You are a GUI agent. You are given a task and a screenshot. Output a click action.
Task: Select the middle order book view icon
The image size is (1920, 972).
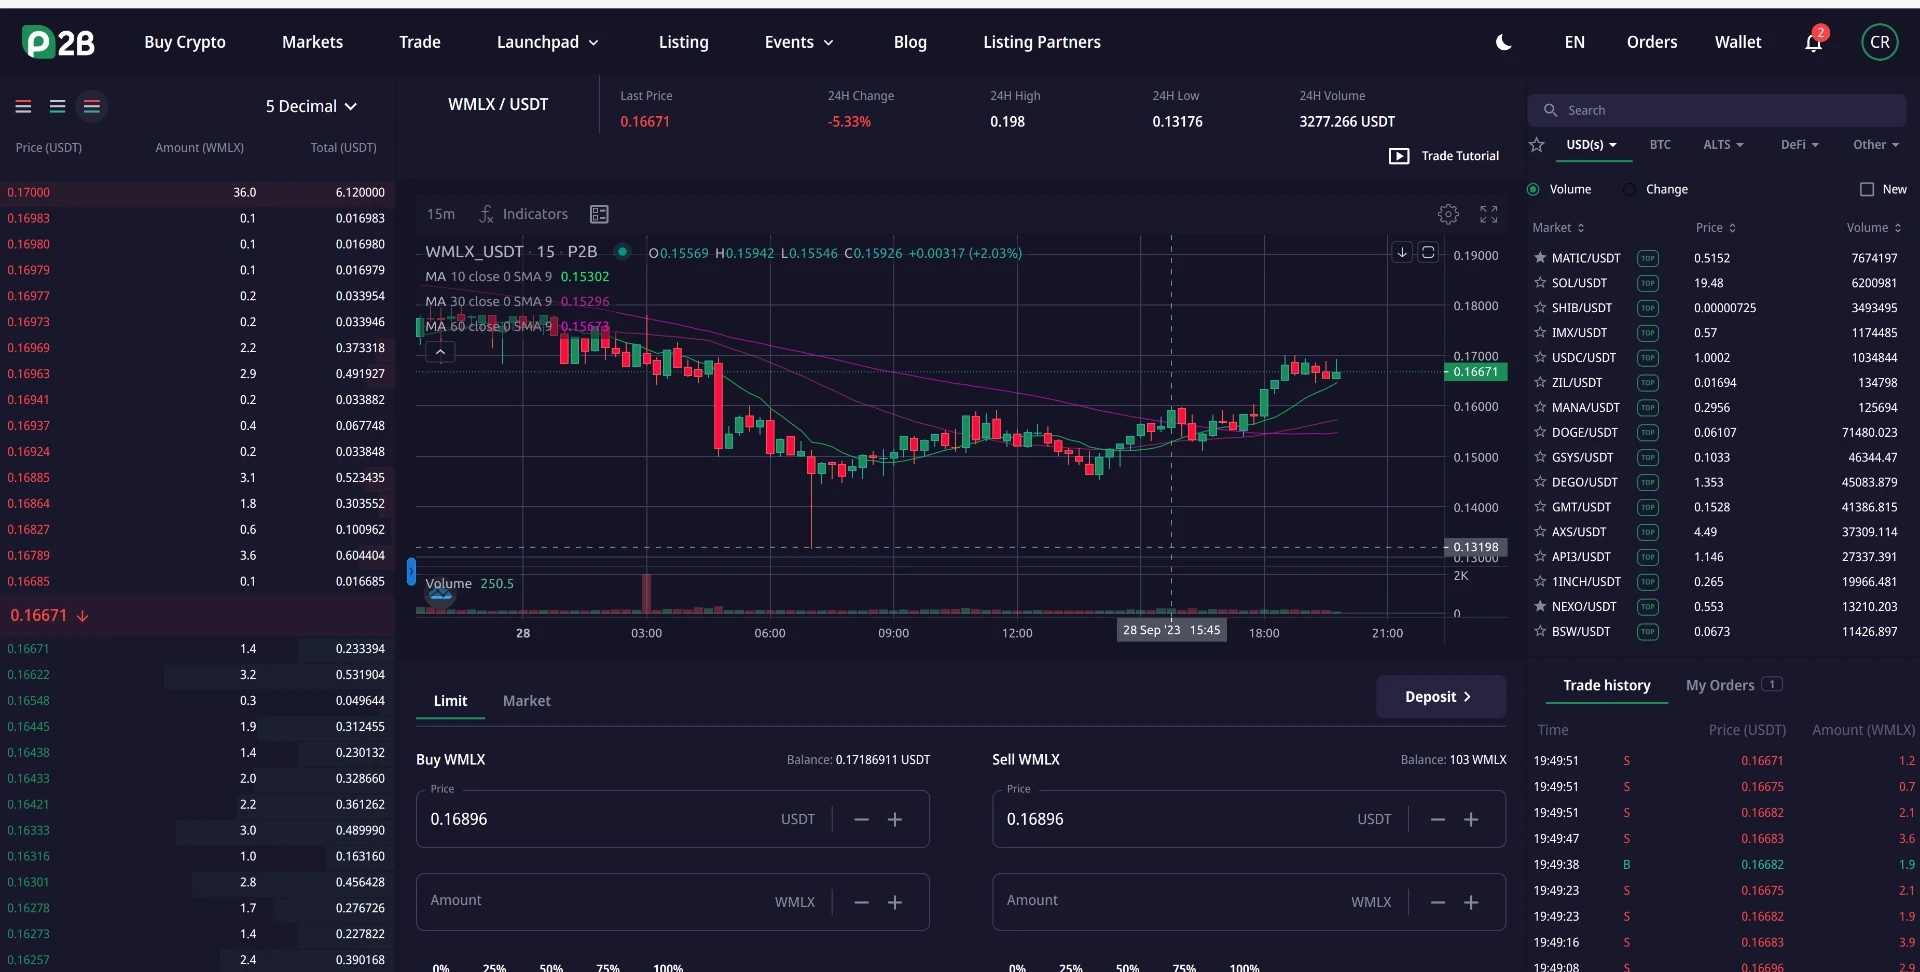[x=58, y=106]
